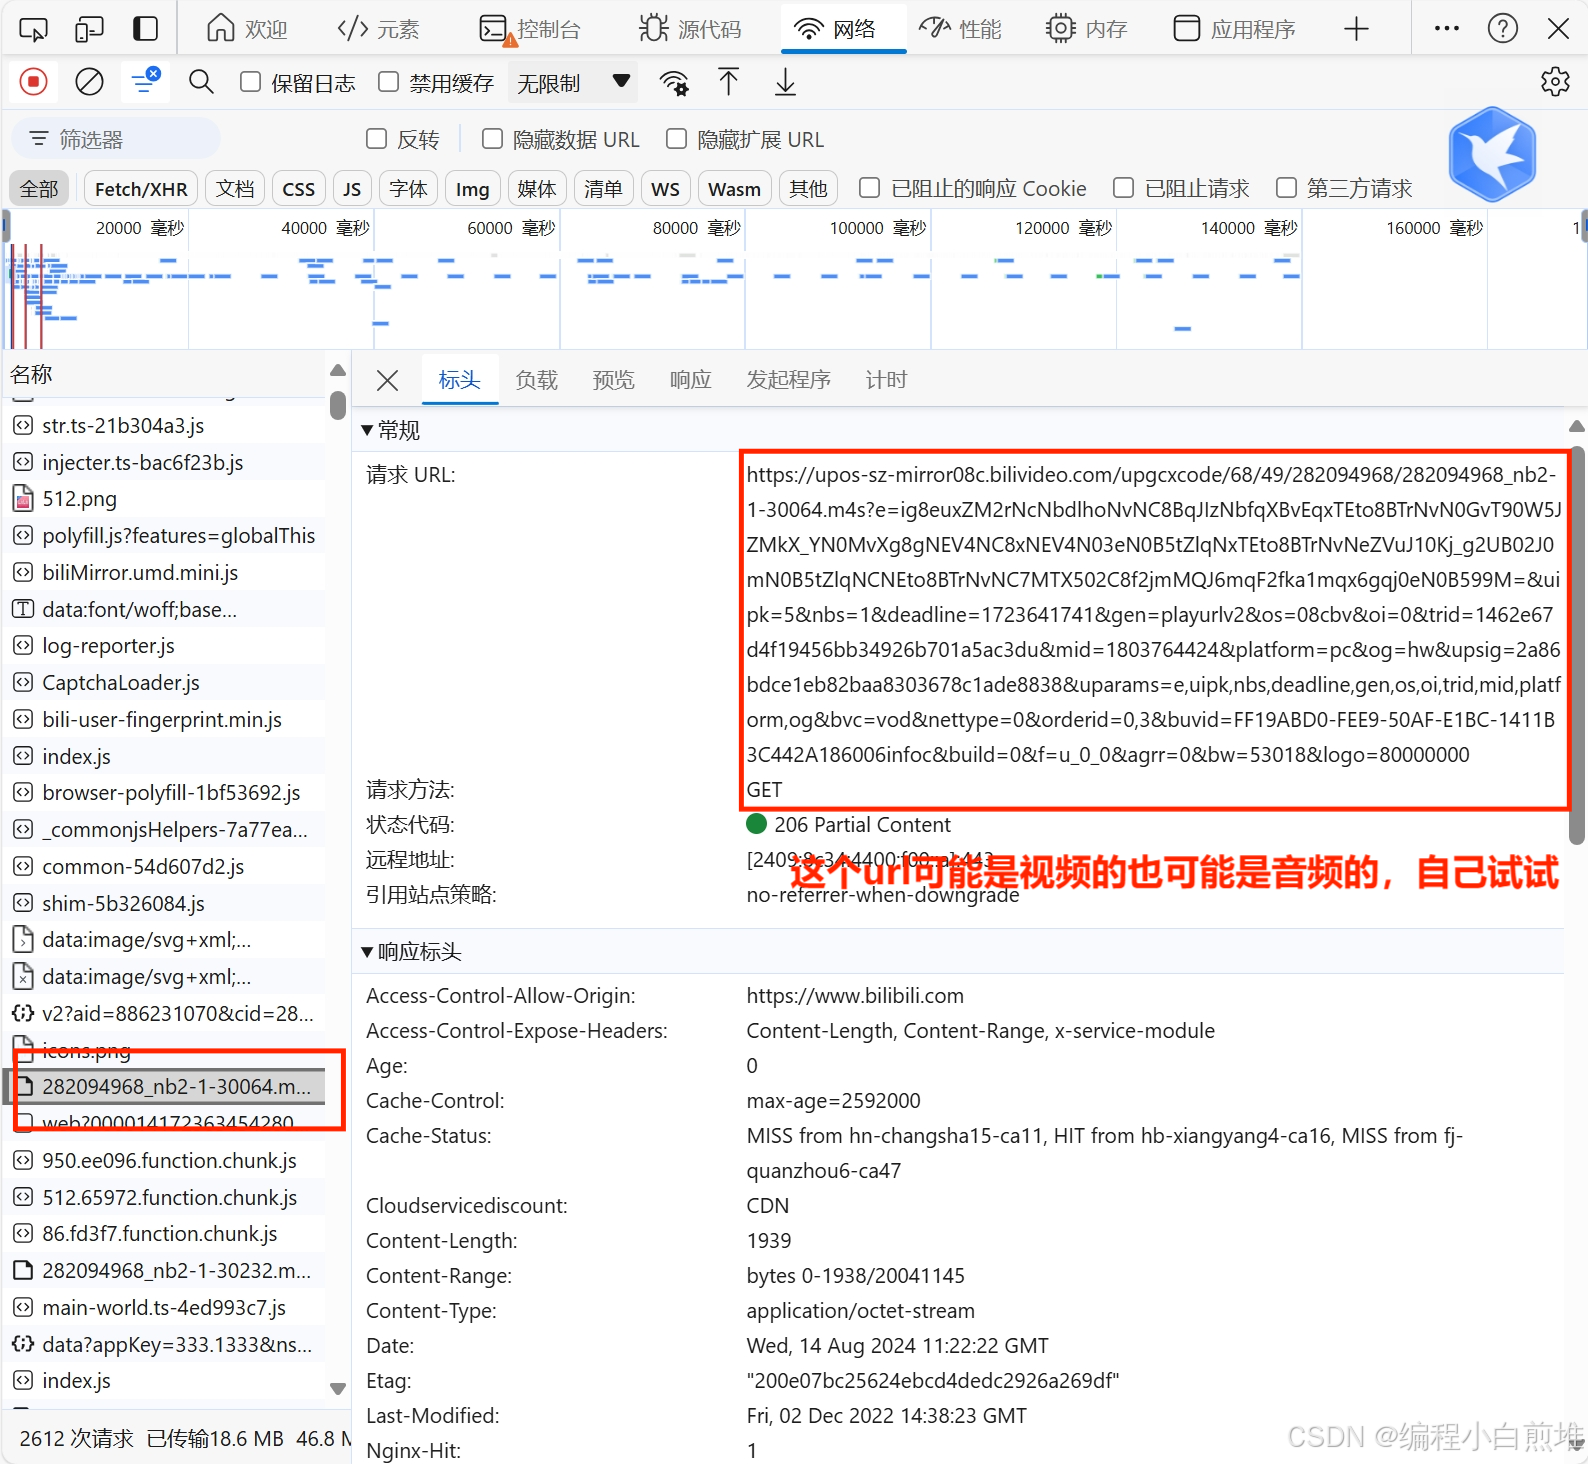Toggle the filter funnel icon
This screenshot has height=1464, width=1588.
point(144,82)
